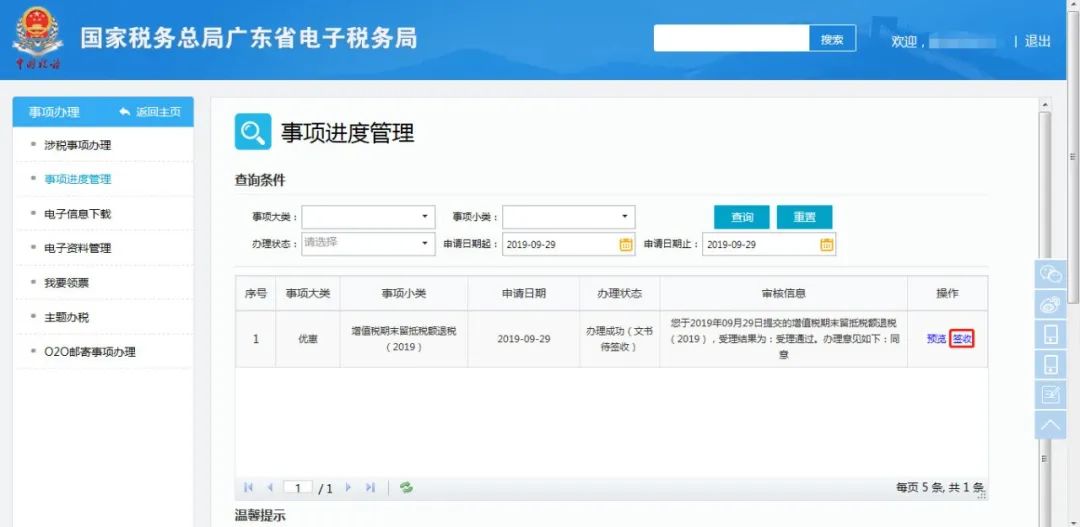Open 电子资料管理 in the sidebar
The width and height of the screenshot is (1080, 527).
click(x=77, y=248)
